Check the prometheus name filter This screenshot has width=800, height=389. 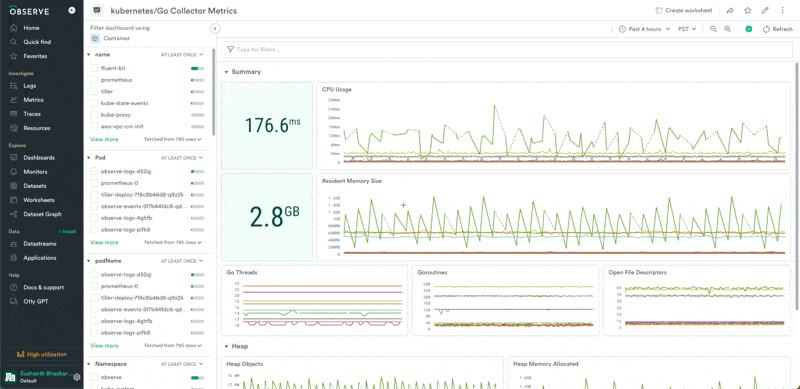point(94,80)
